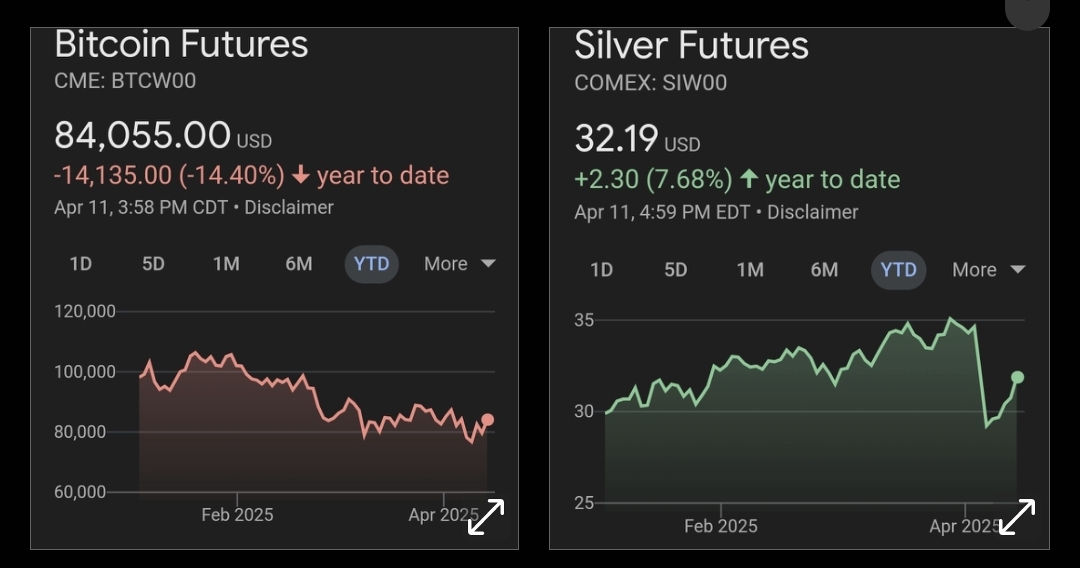Switch Bitcoin chart to 1M range
Viewport: 1080px width, 568px height.
coord(226,264)
